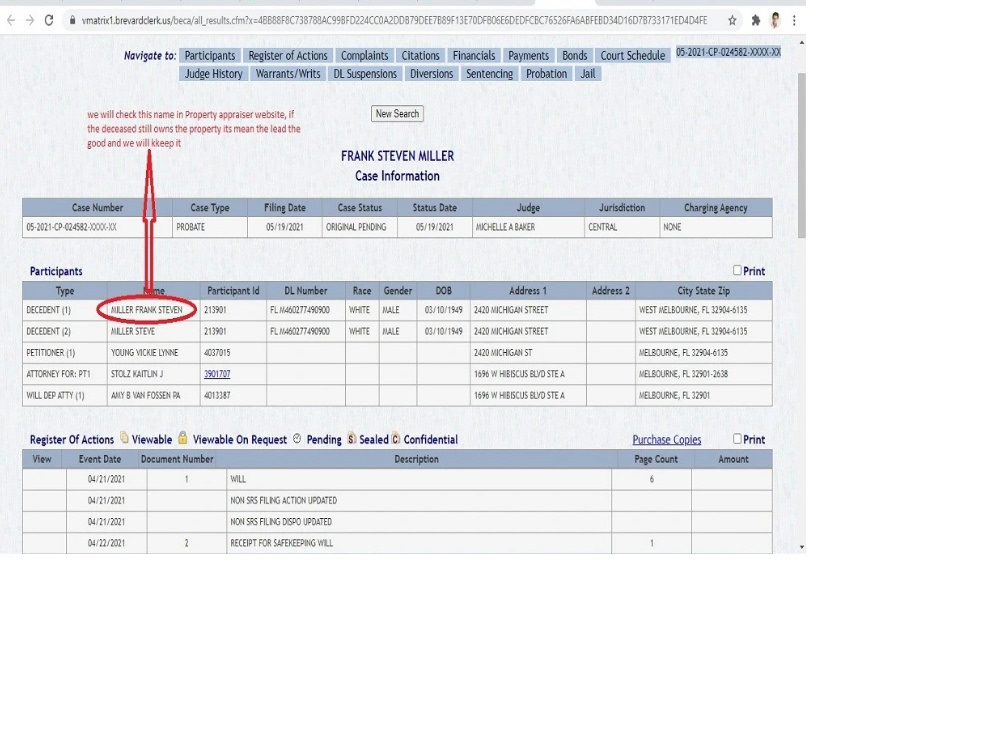
Task: Click the scrollbar up arrow
Action: pyautogui.click(x=802, y=43)
